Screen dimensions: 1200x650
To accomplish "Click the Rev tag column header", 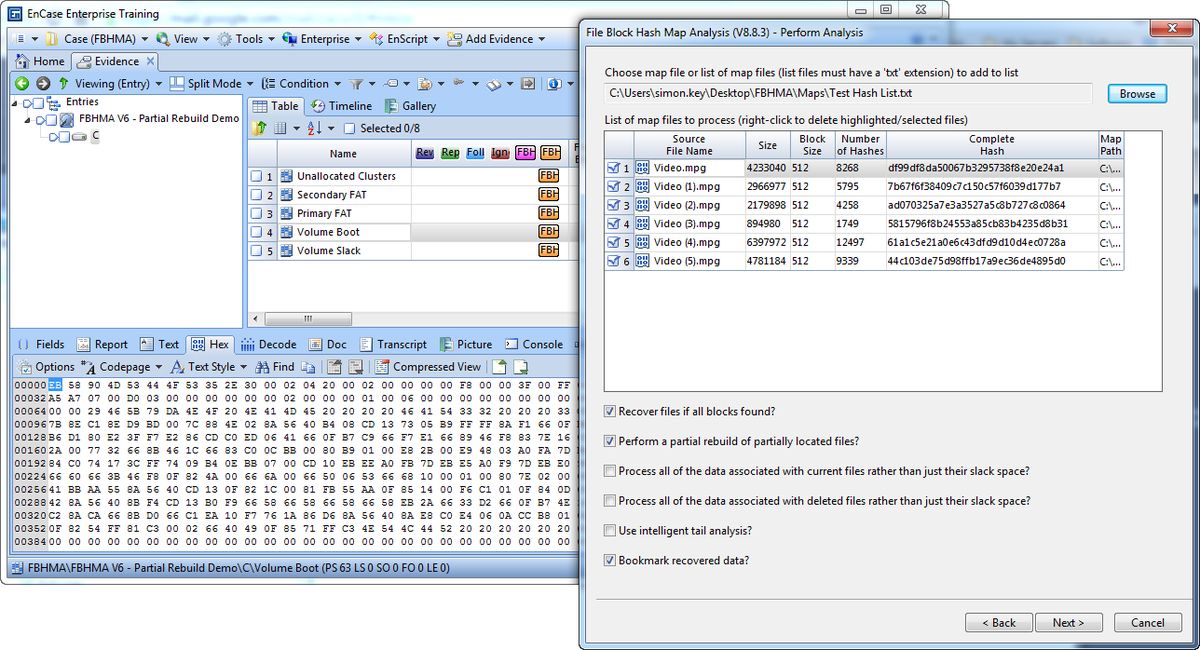I will click(x=424, y=153).
